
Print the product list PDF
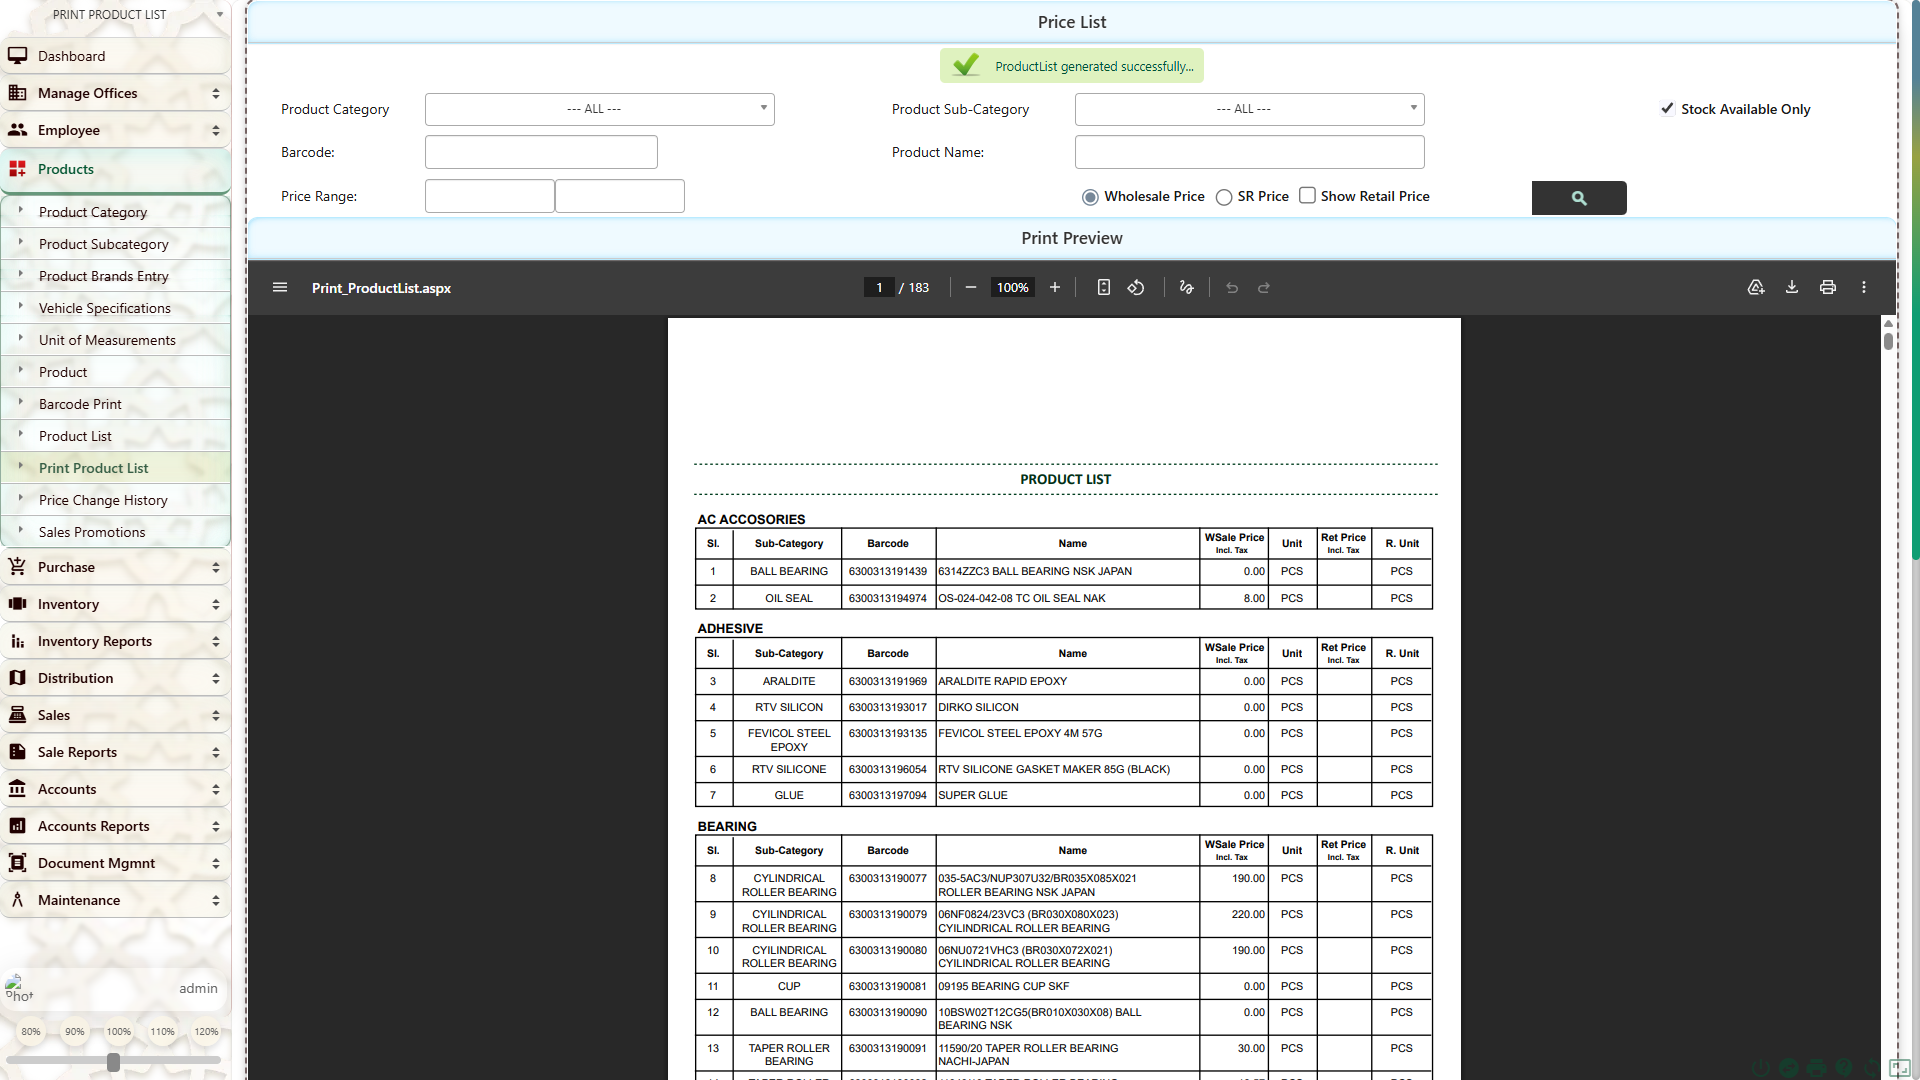(x=1827, y=288)
